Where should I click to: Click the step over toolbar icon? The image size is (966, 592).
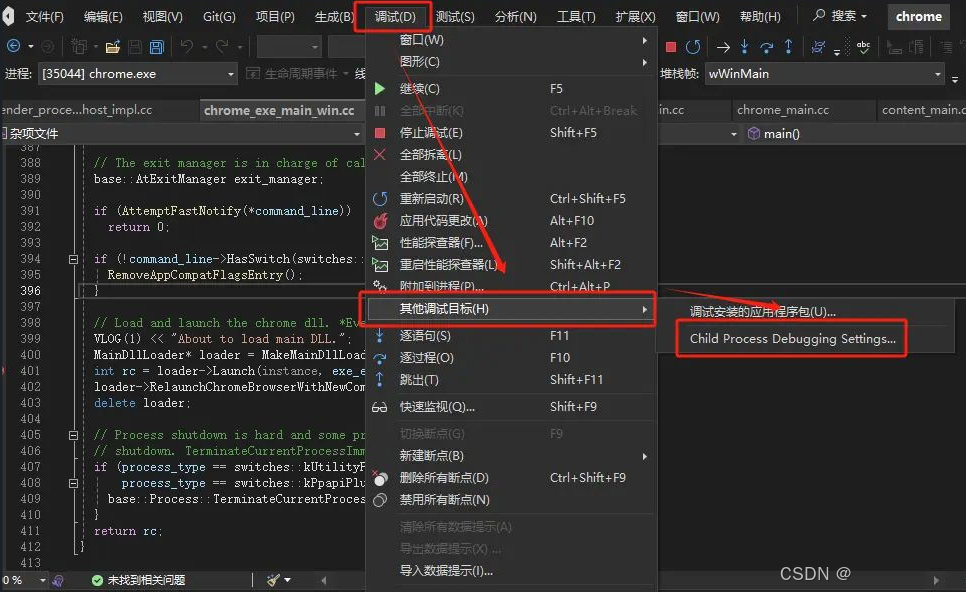tap(766, 47)
